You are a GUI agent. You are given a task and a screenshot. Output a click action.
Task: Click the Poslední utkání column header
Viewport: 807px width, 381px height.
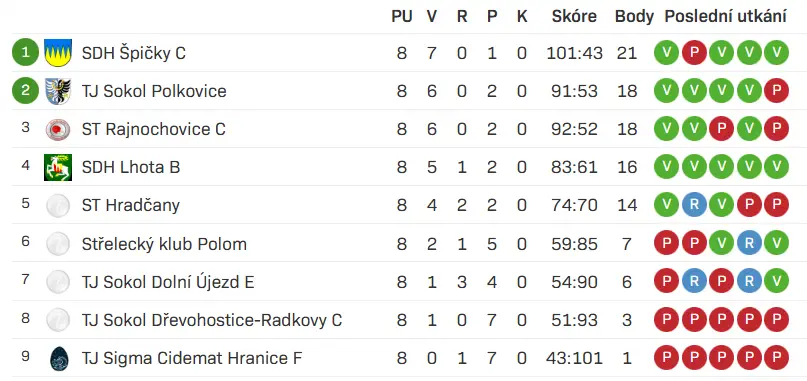(x=725, y=16)
